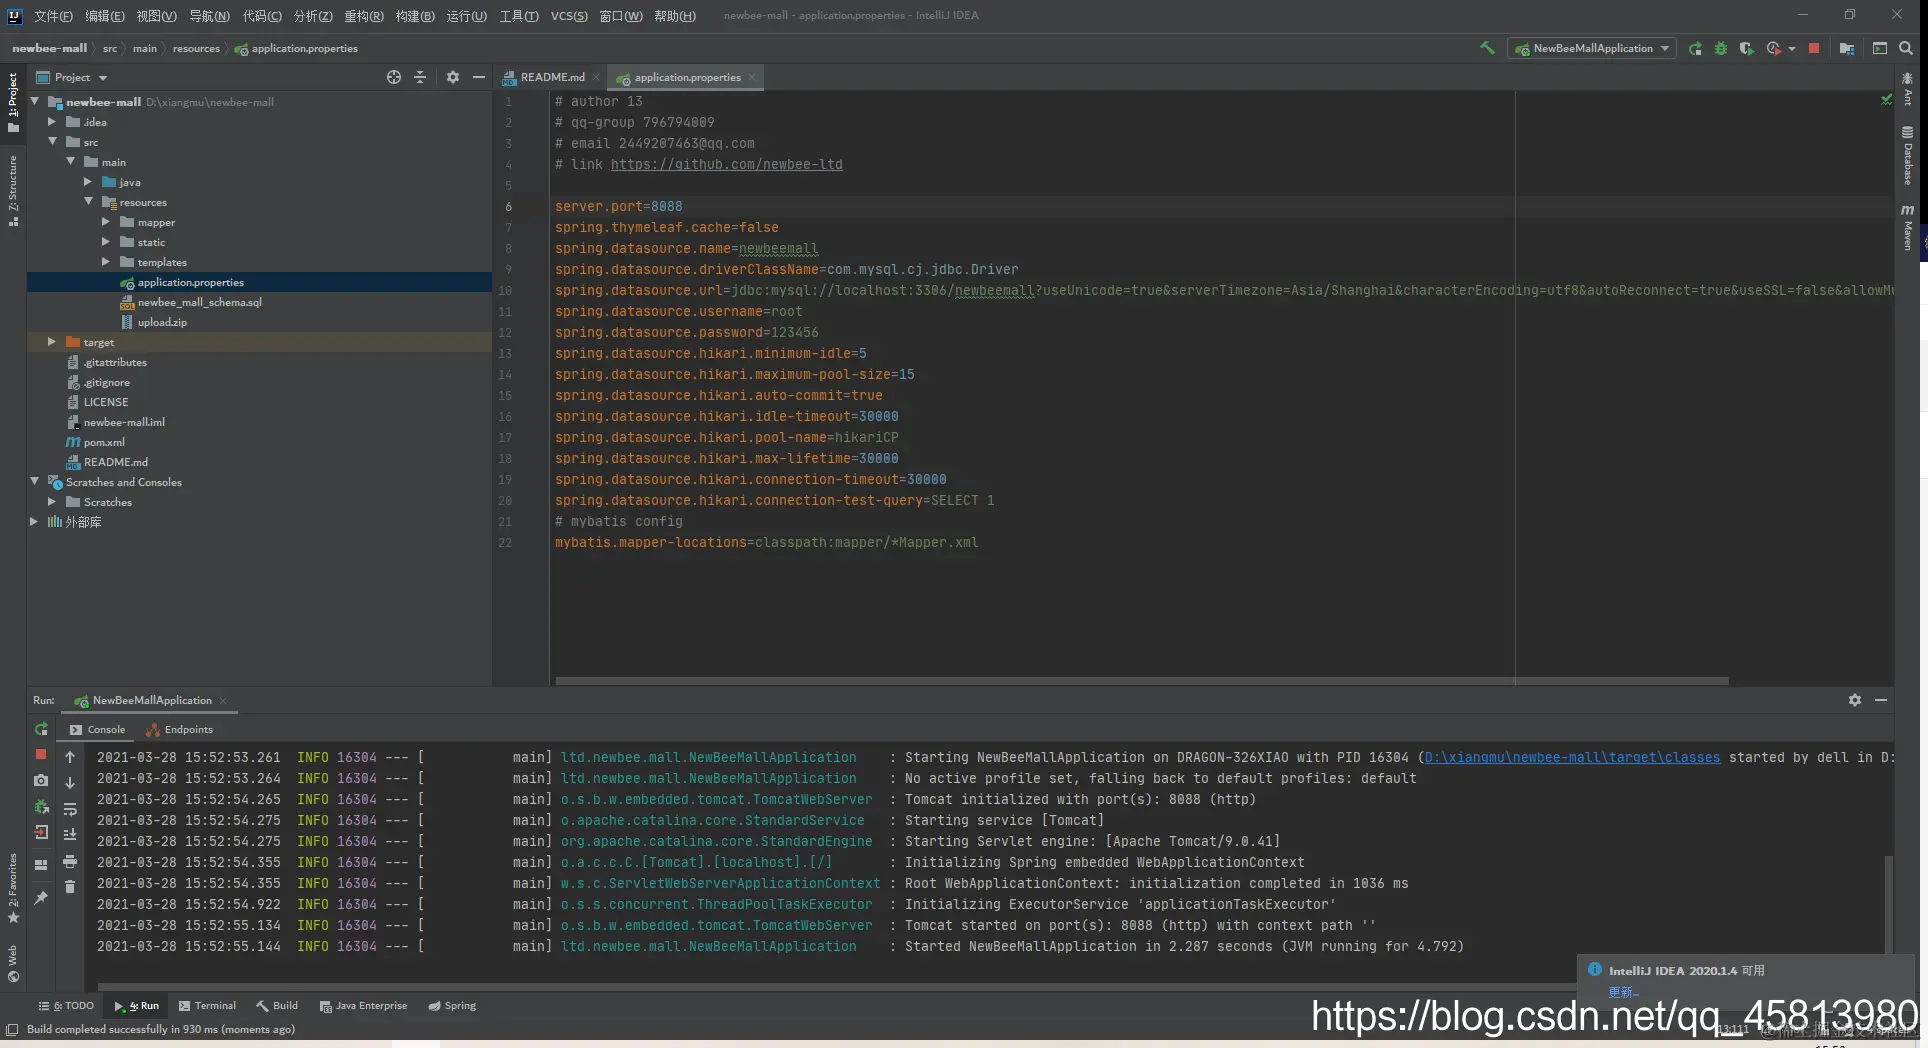Image resolution: width=1928 pixels, height=1048 pixels.
Task: Select newbee_mall_schema.sql file in tree
Action: coord(199,302)
